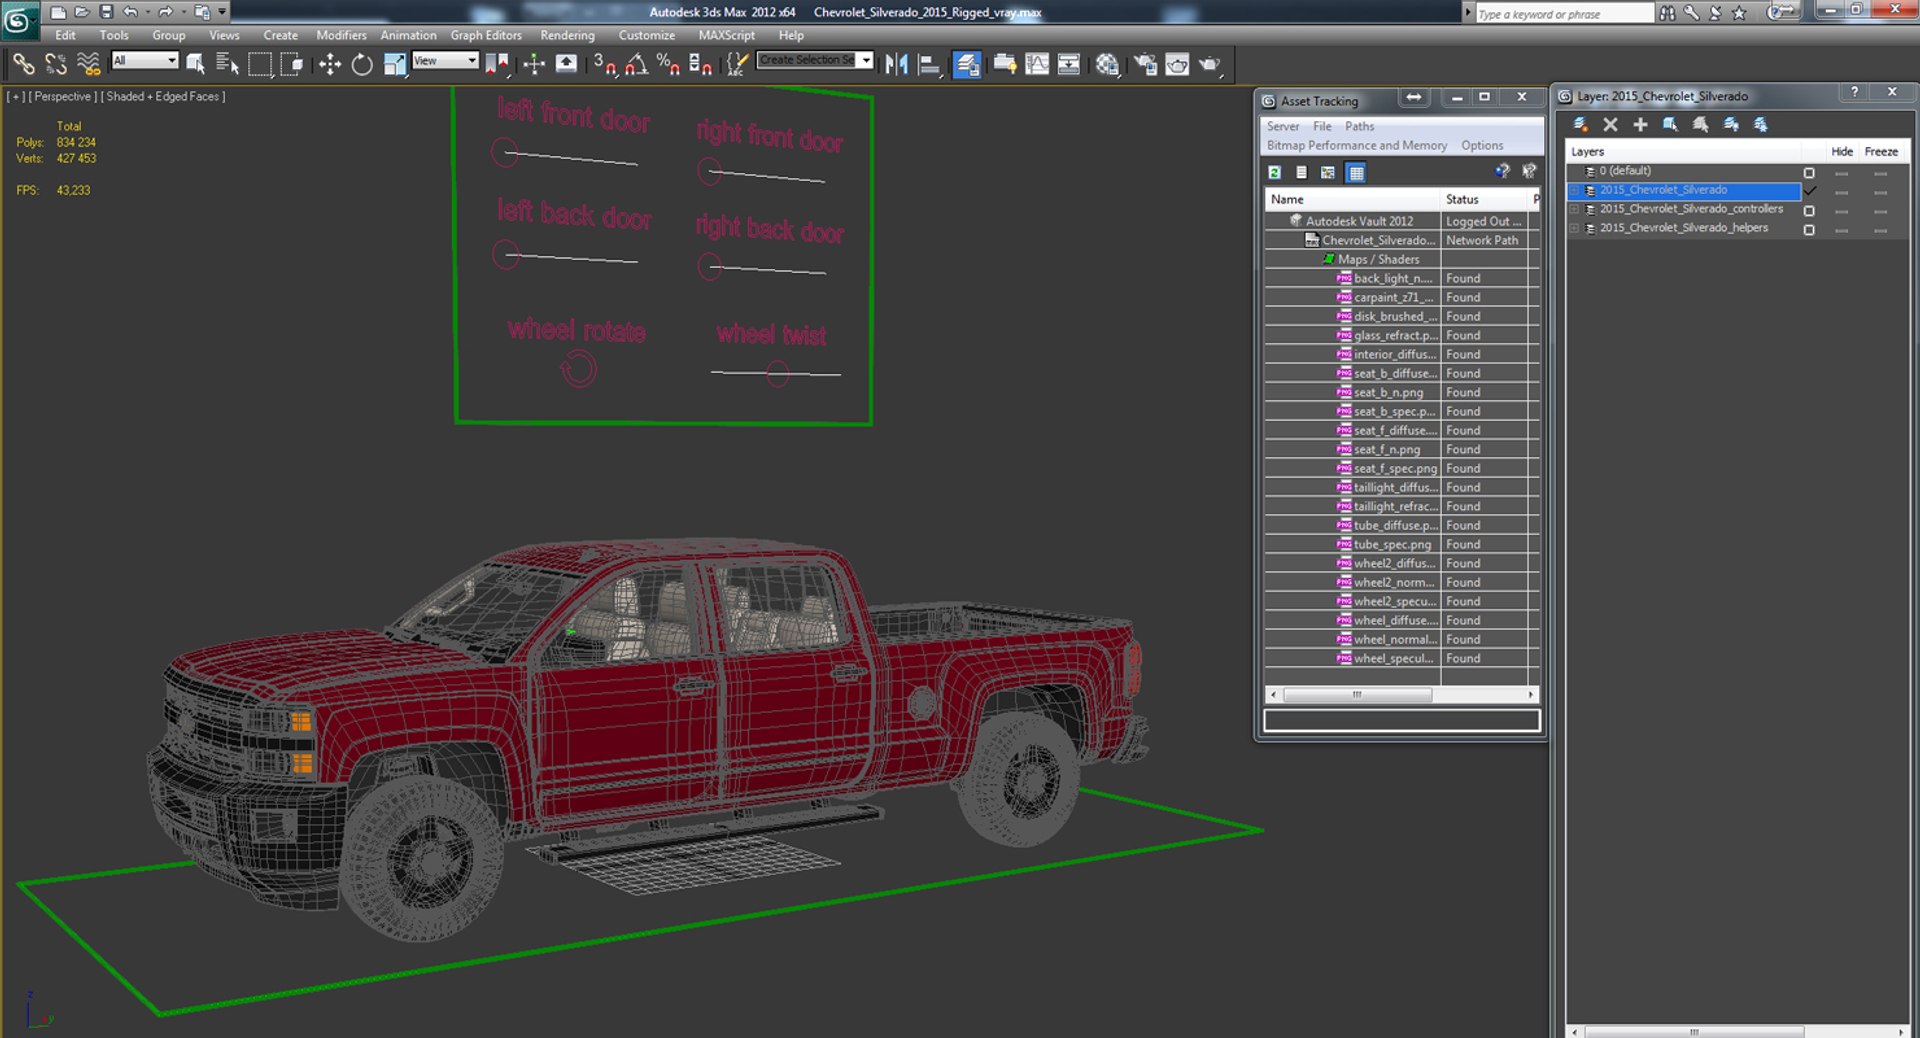Click Refresh icon in Asset Tracking toolbar
The width and height of the screenshot is (1920, 1038).
click(x=1275, y=173)
